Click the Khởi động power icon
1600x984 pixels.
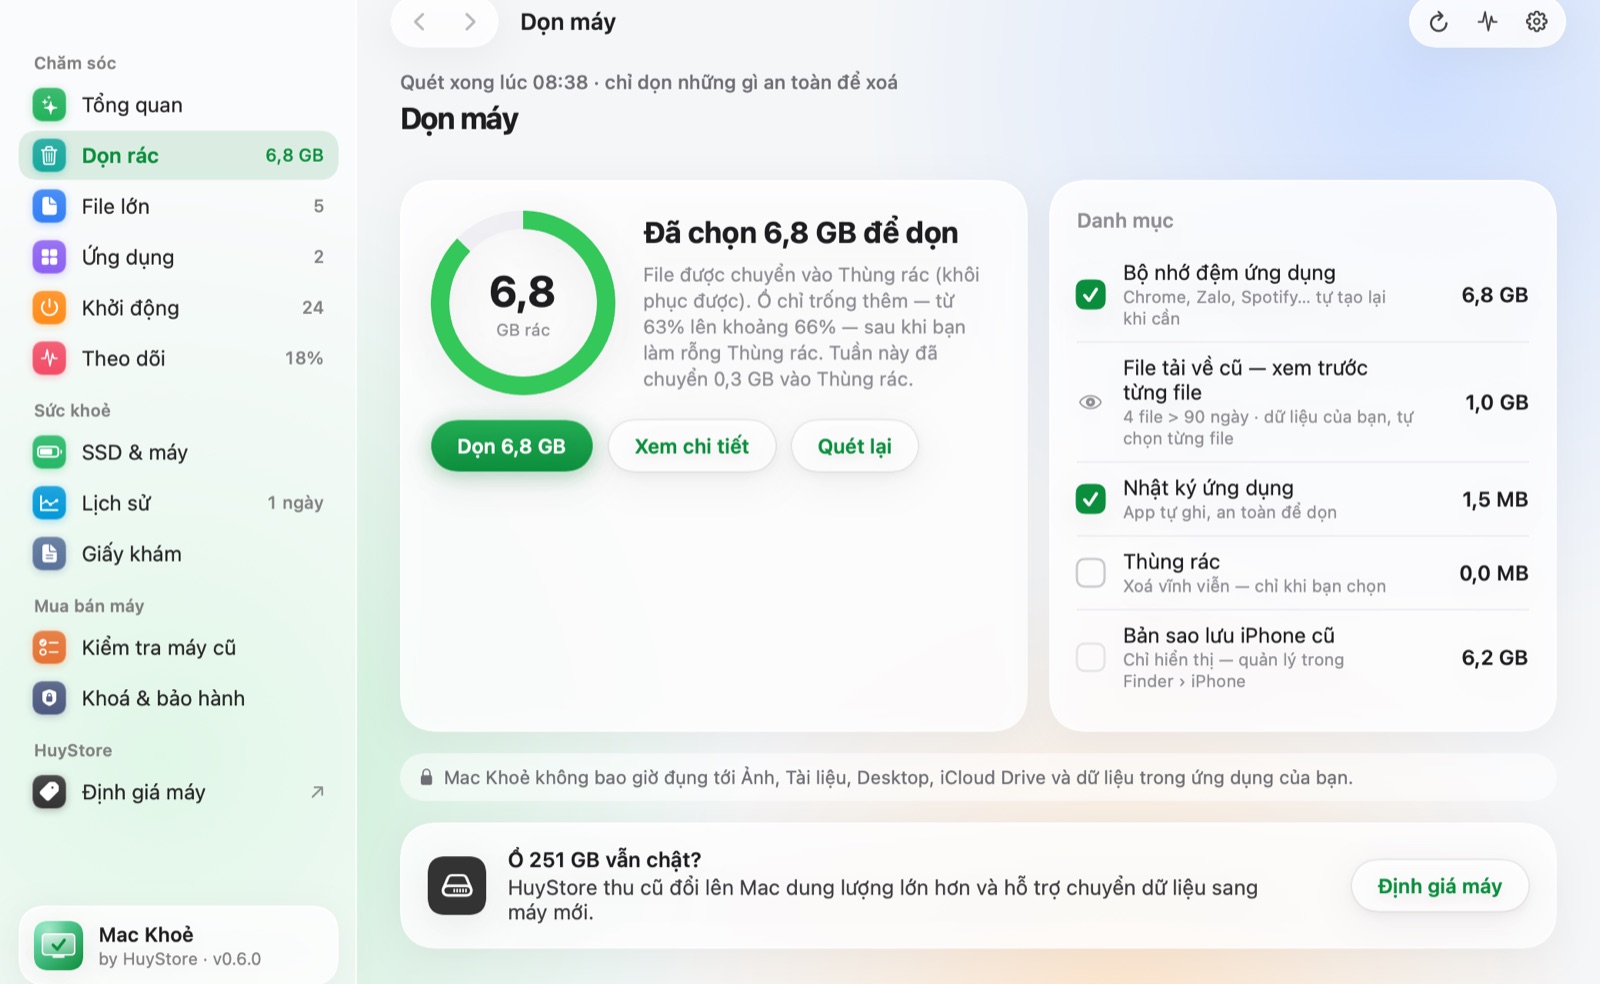(49, 307)
